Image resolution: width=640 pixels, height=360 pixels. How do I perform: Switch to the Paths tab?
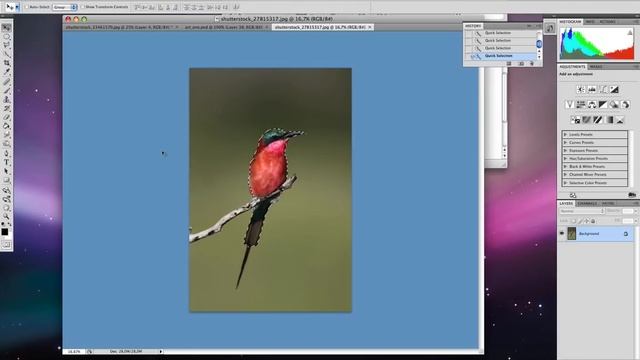[x=608, y=203]
